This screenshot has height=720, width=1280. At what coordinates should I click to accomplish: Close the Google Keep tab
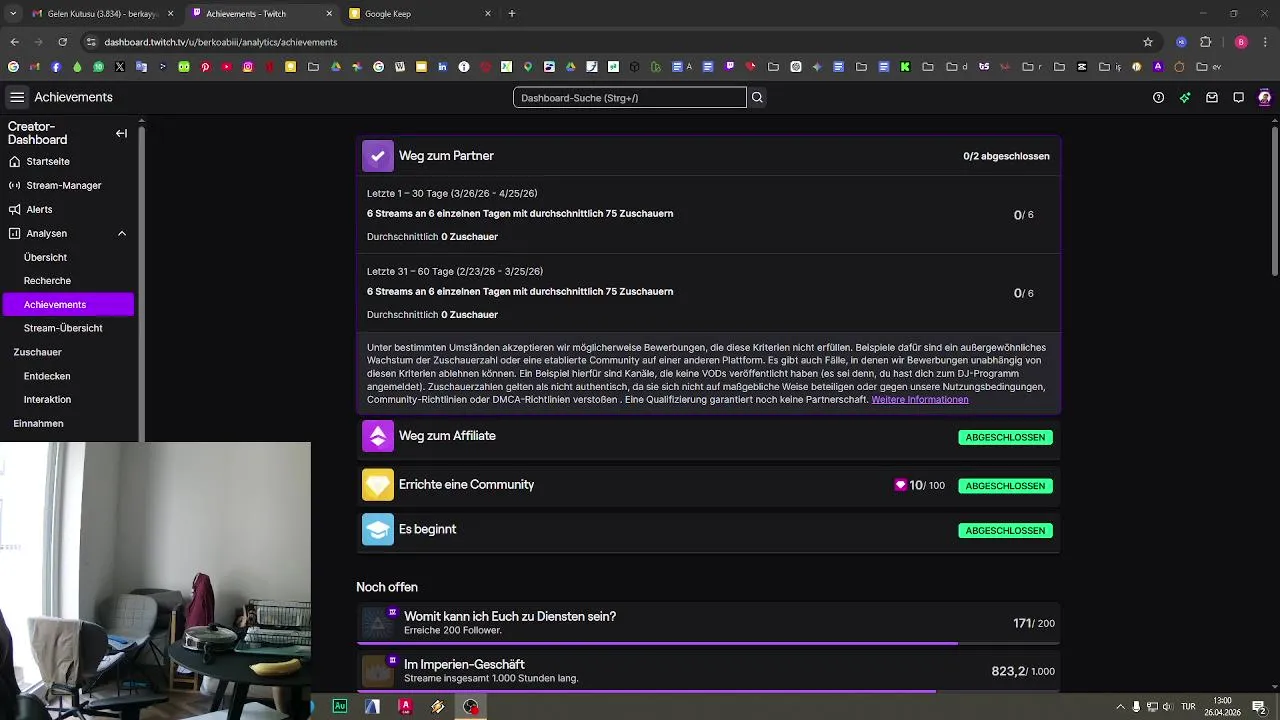[487, 14]
